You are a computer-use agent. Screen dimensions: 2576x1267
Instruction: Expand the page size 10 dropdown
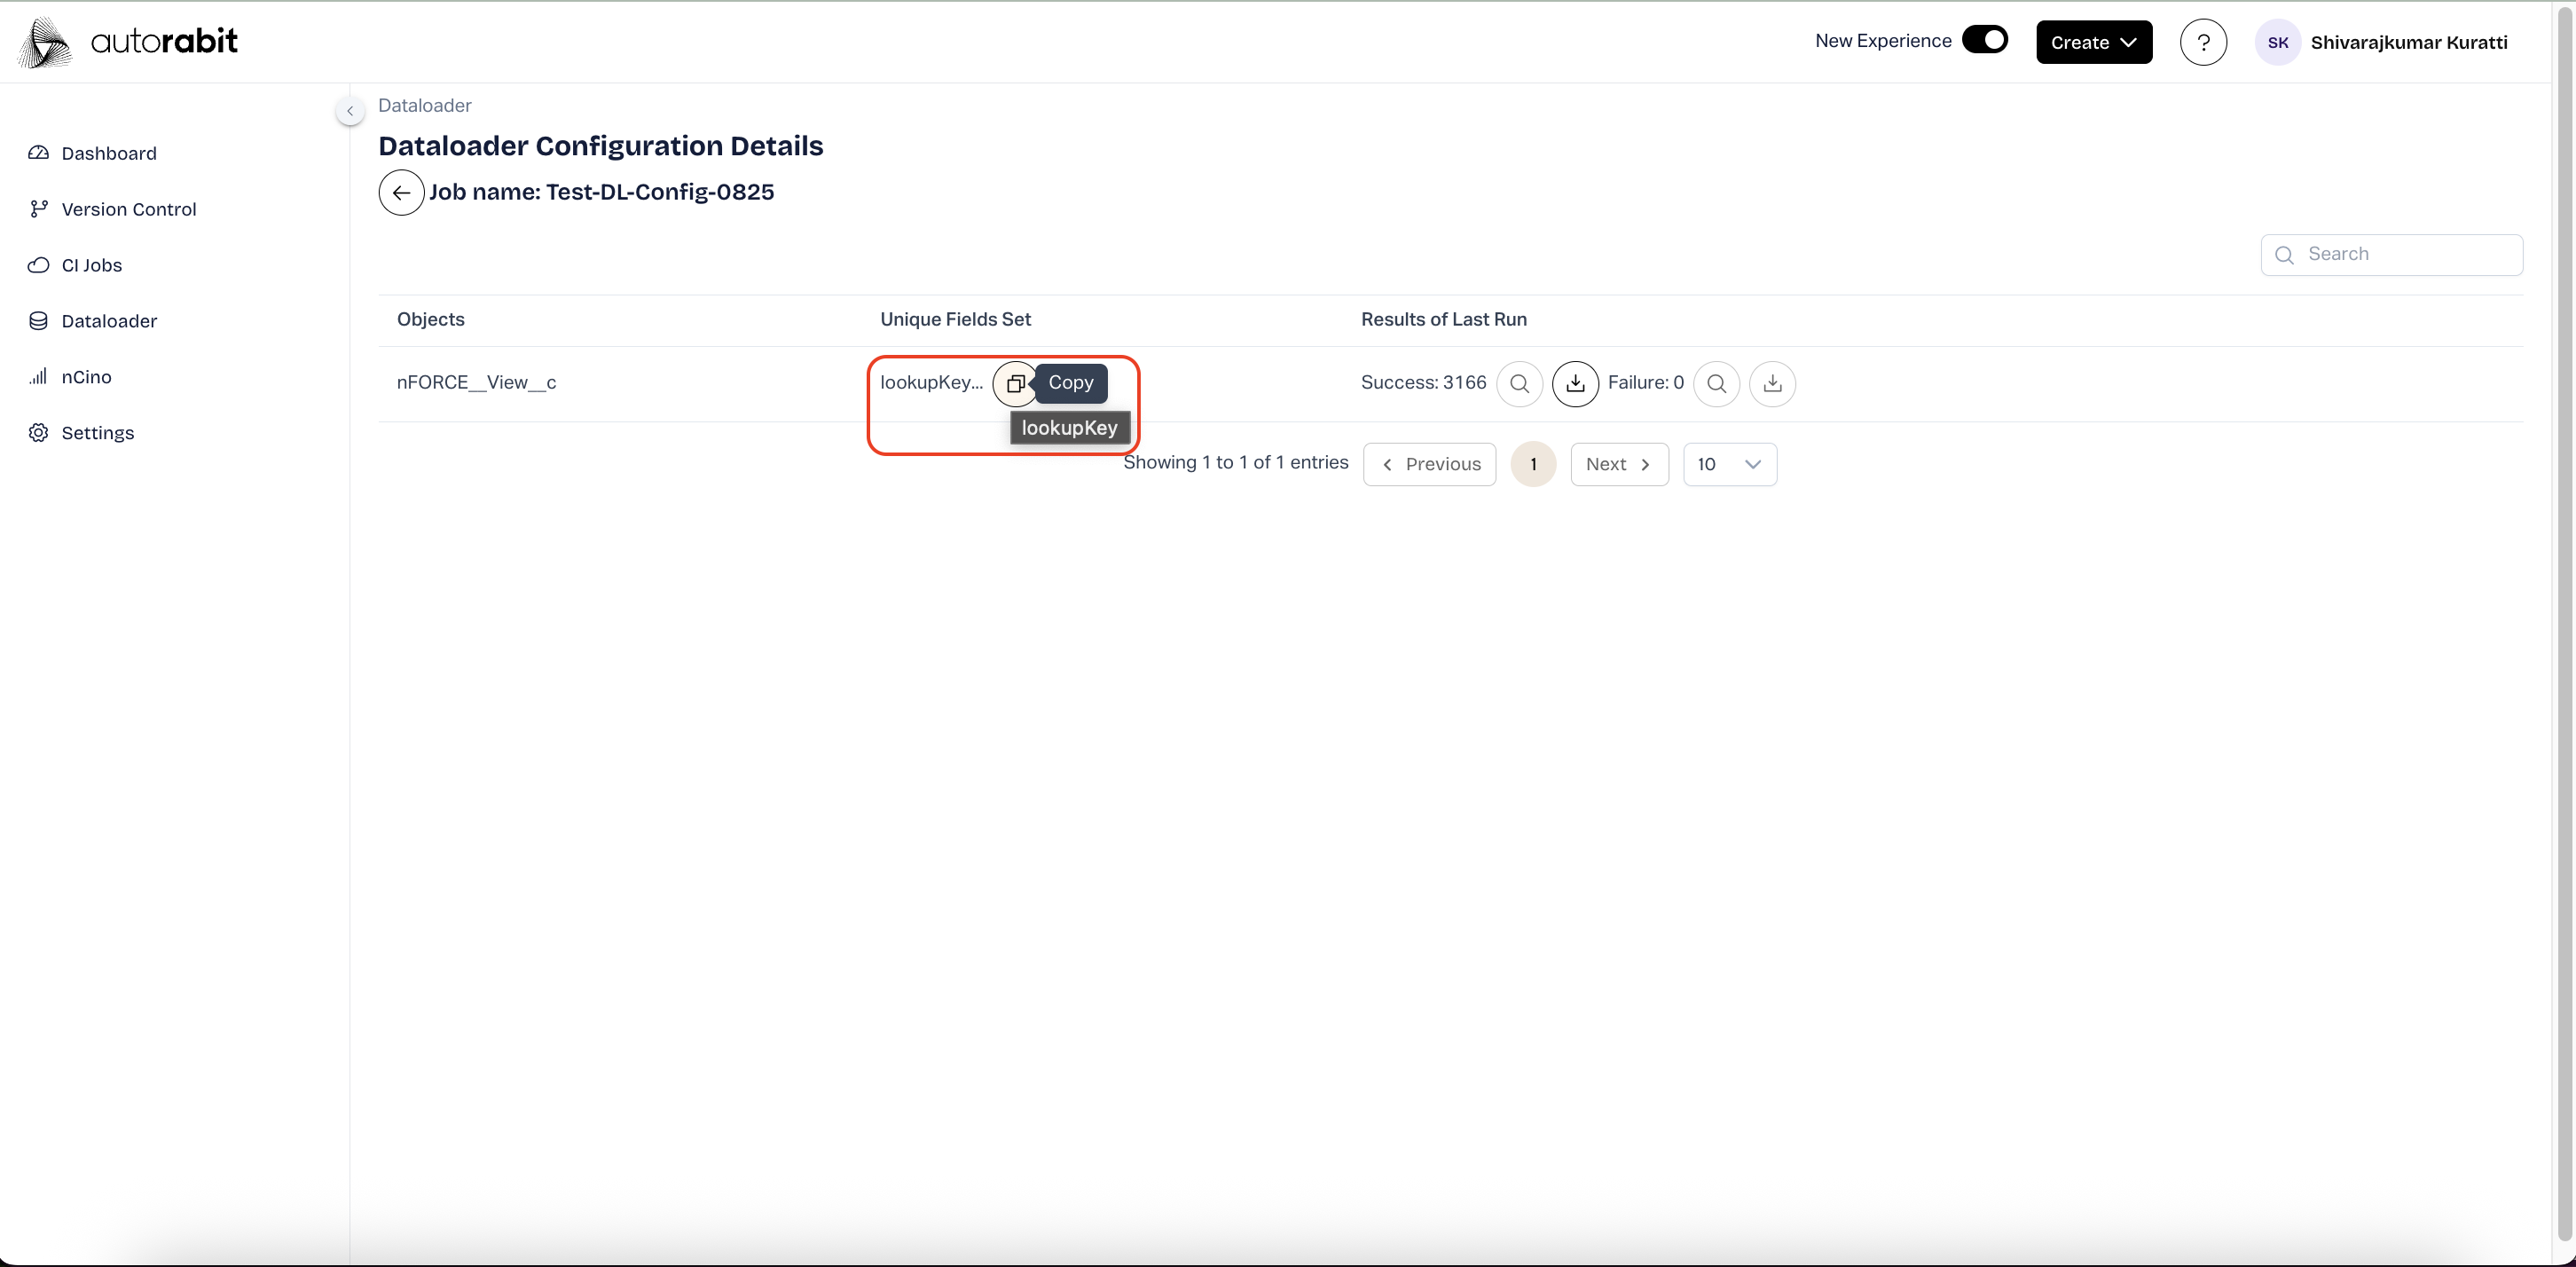tap(1729, 464)
